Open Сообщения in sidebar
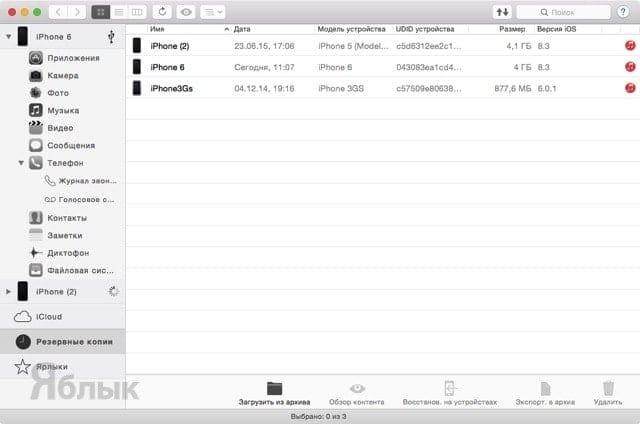This screenshot has height=424, width=640. click(x=71, y=145)
